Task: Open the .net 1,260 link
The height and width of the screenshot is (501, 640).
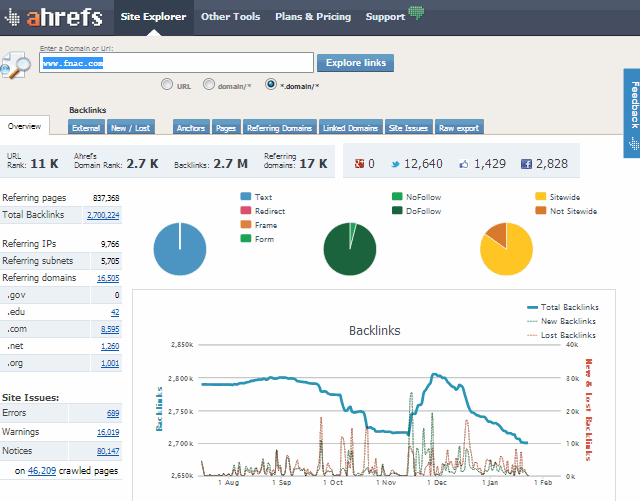Action: 110,346
